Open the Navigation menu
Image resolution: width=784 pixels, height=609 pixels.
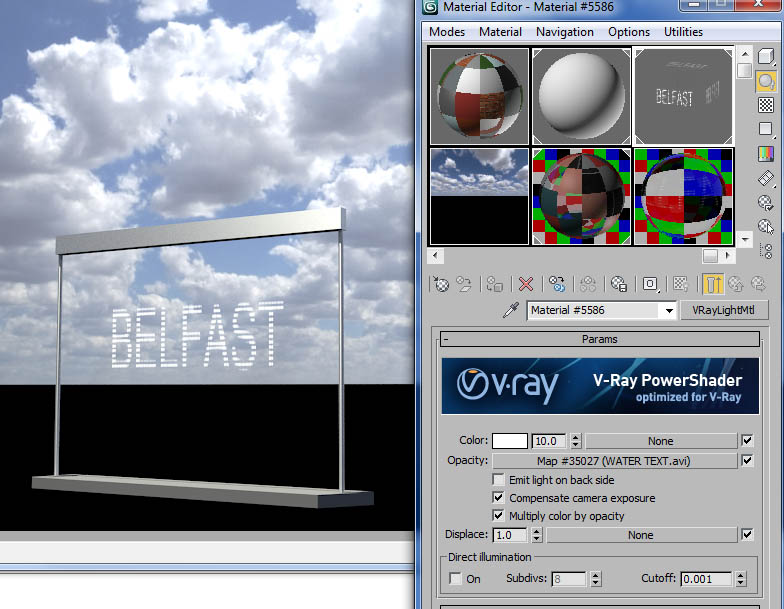pyautogui.click(x=564, y=32)
